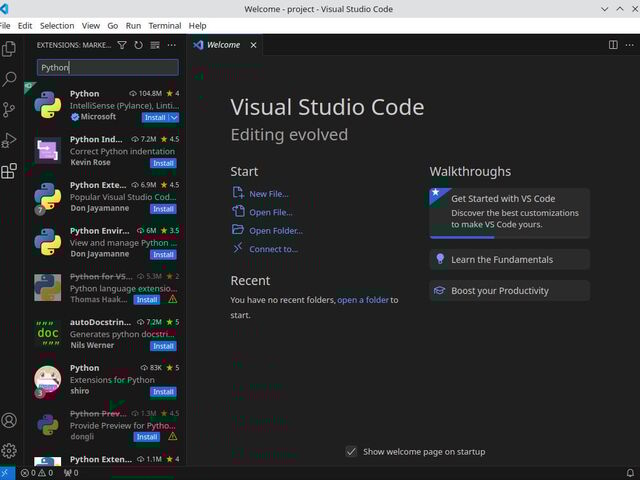Click the Microsoft Python extension logo
This screenshot has height=480, width=640.
click(x=48, y=105)
